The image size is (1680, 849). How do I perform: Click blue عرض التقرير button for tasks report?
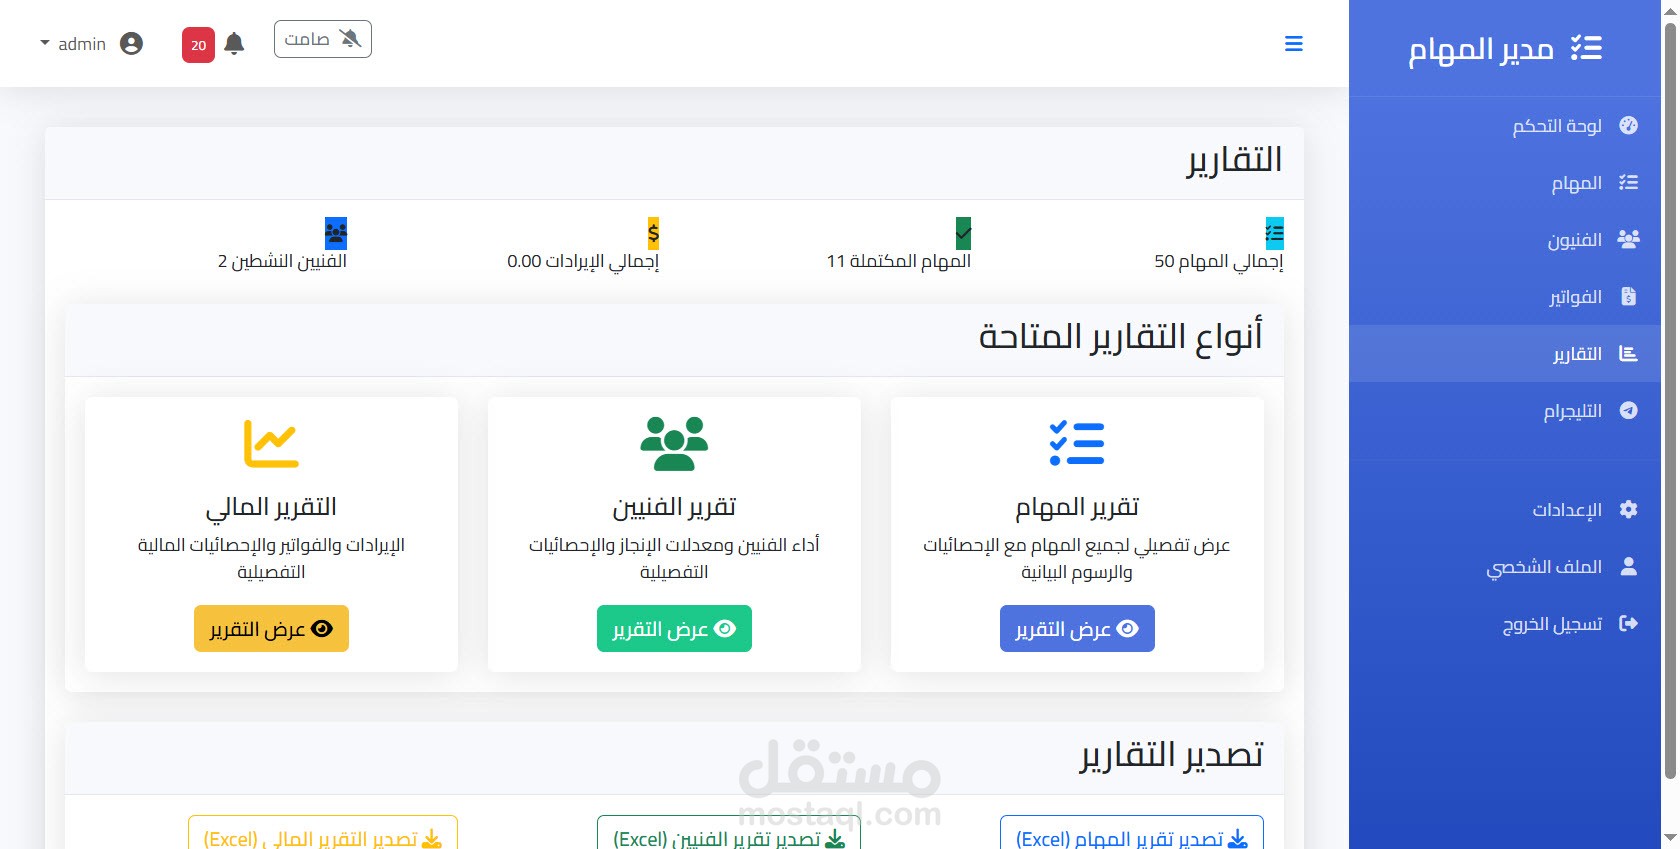[x=1077, y=628]
